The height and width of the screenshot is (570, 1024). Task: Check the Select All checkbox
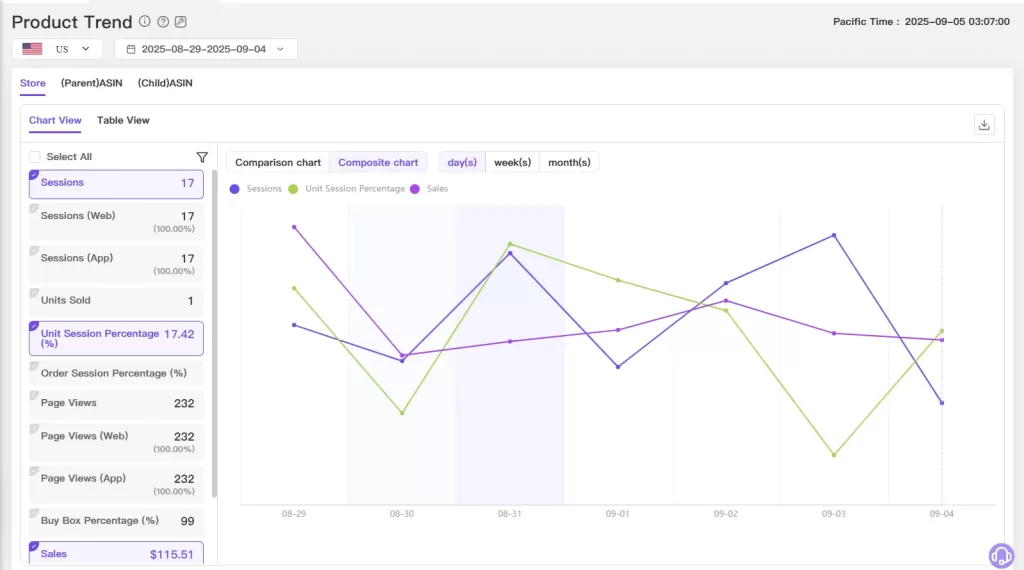coord(35,157)
